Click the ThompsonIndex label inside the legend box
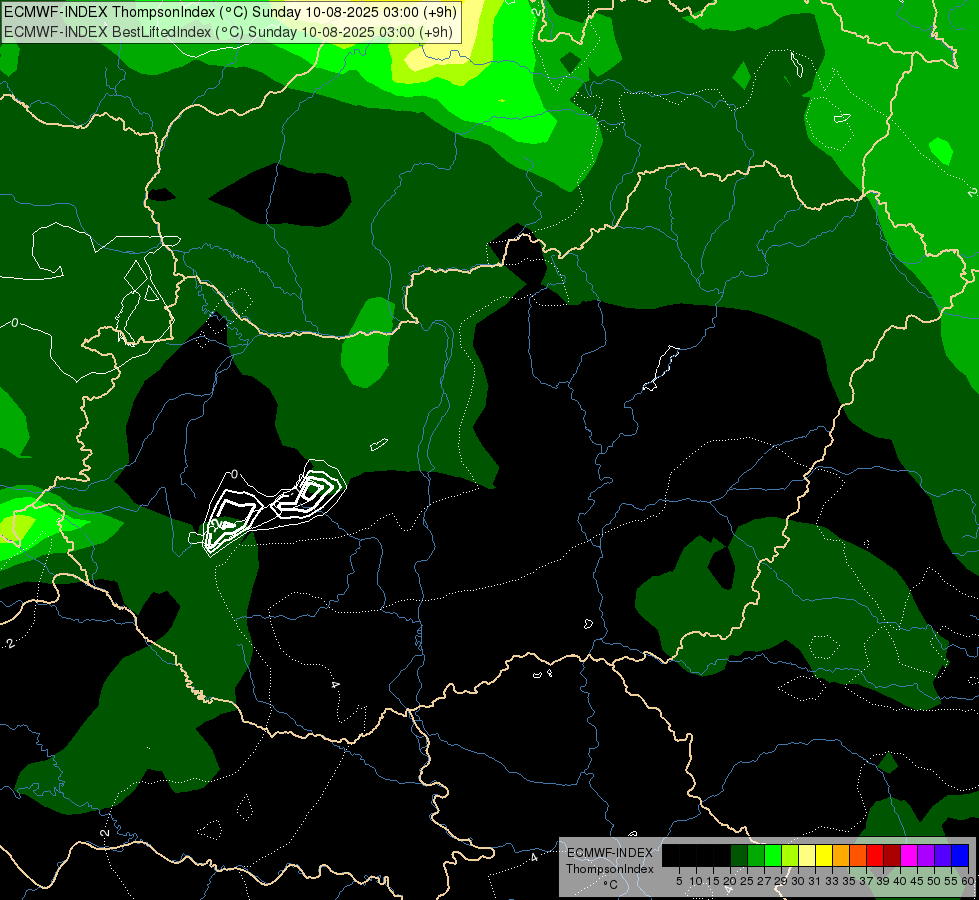 pos(610,869)
